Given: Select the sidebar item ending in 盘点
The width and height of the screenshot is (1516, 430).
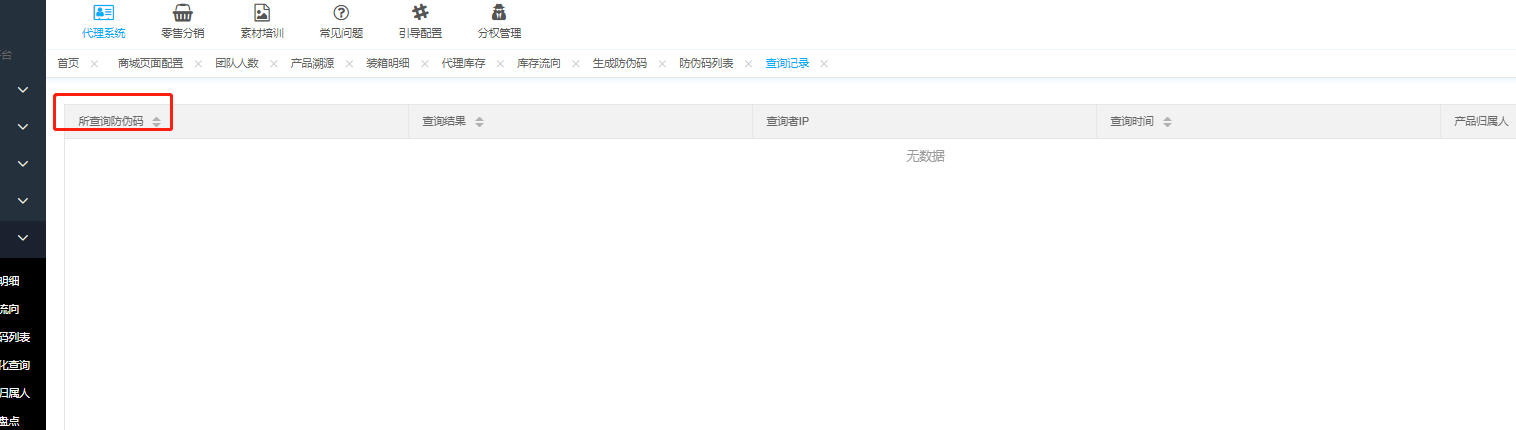Looking at the screenshot, I should [10, 421].
